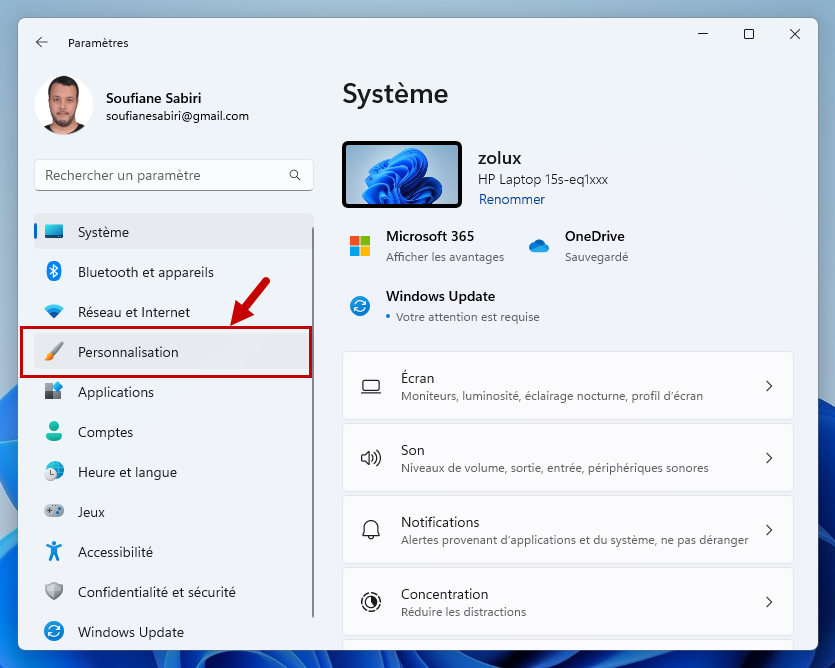Expand the Concentration row chevron
Screen dimensions: 835x668
pyautogui.click(x=769, y=602)
